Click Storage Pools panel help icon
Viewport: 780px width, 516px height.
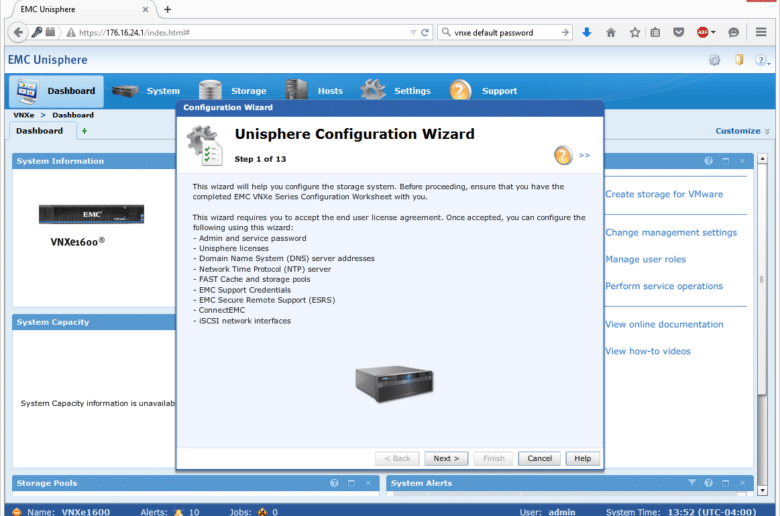pos(334,483)
